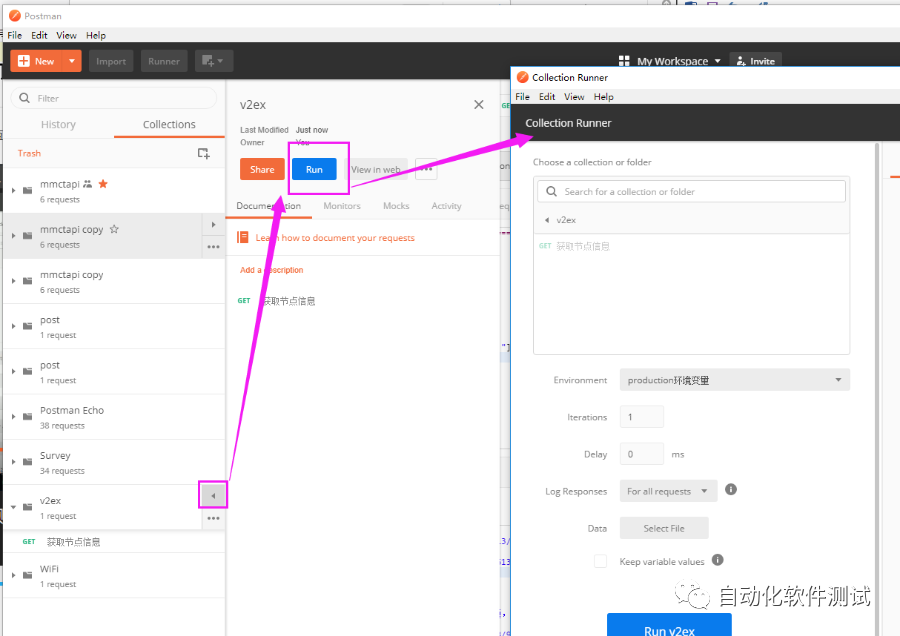Screen dimensions: 900x636
Task: Open the Environment dropdown
Action: click(x=735, y=380)
